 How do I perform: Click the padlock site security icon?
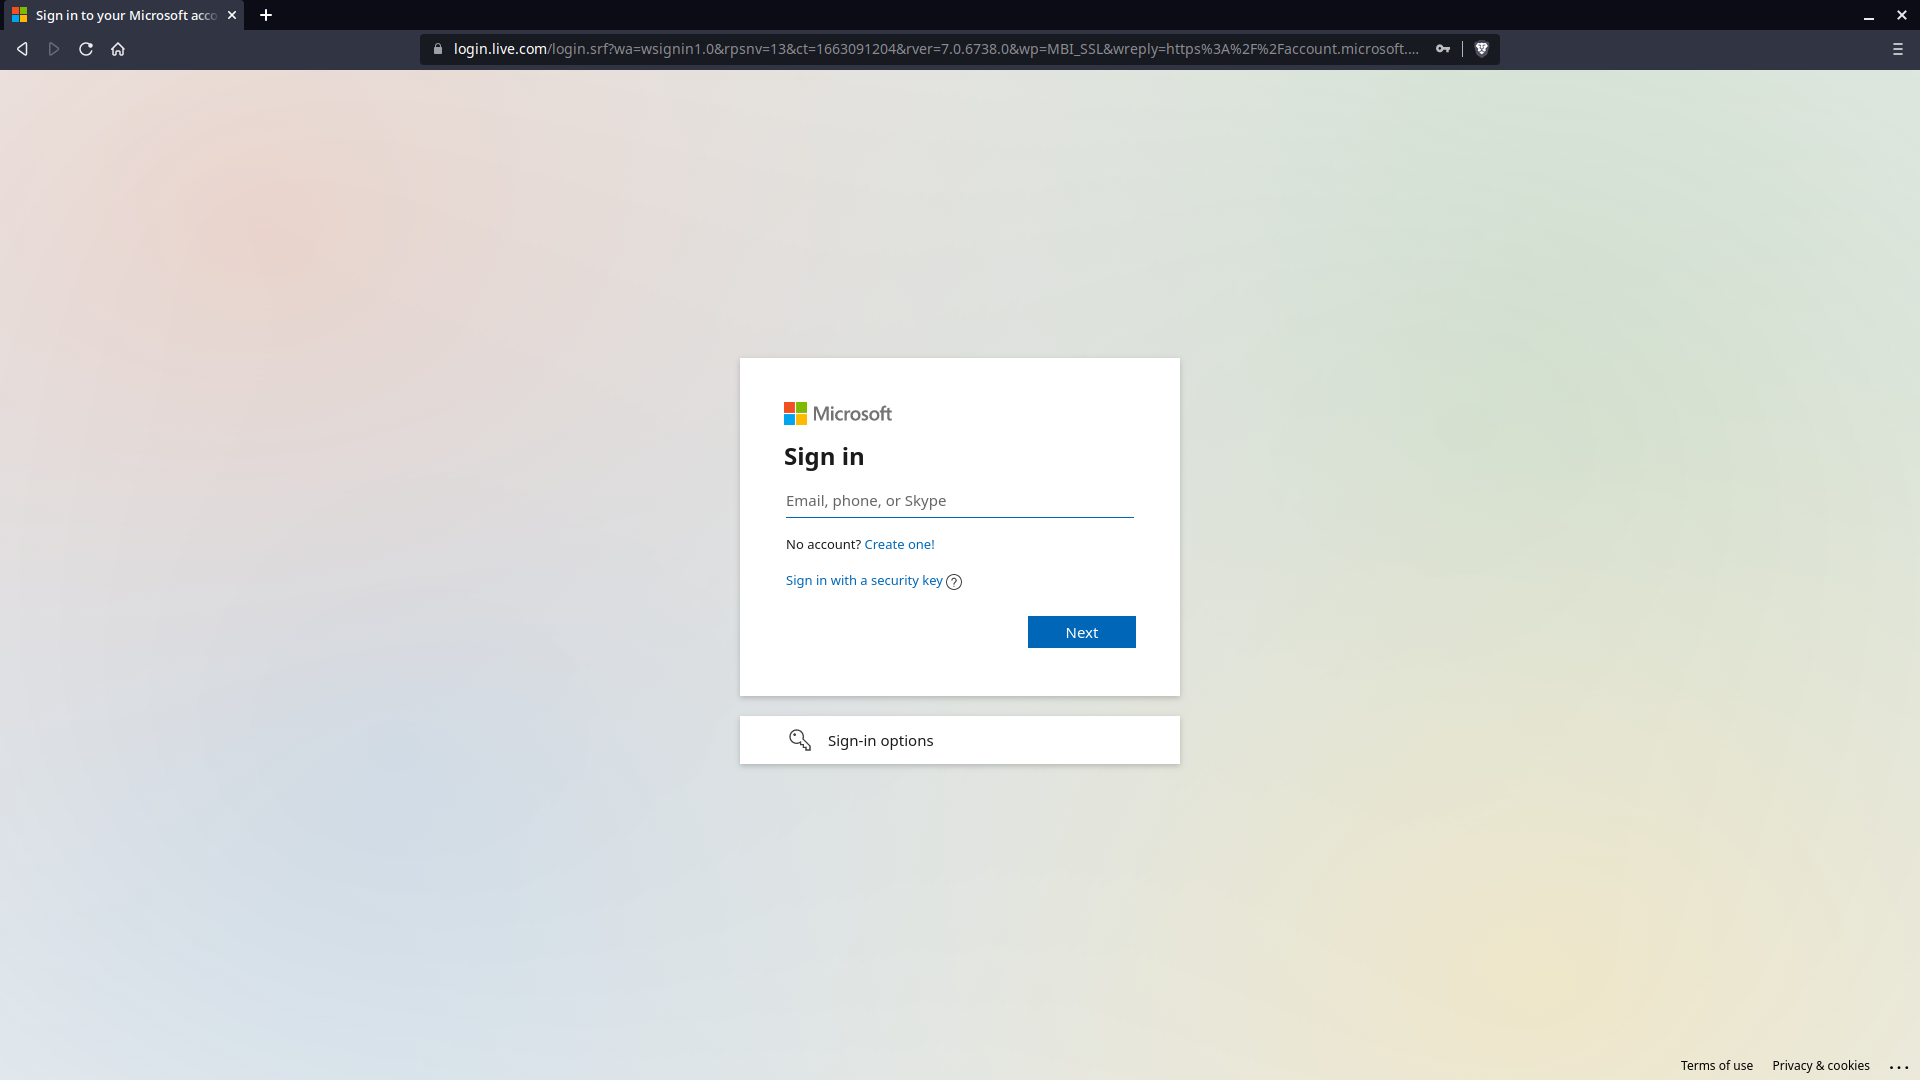tap(438, 49)
